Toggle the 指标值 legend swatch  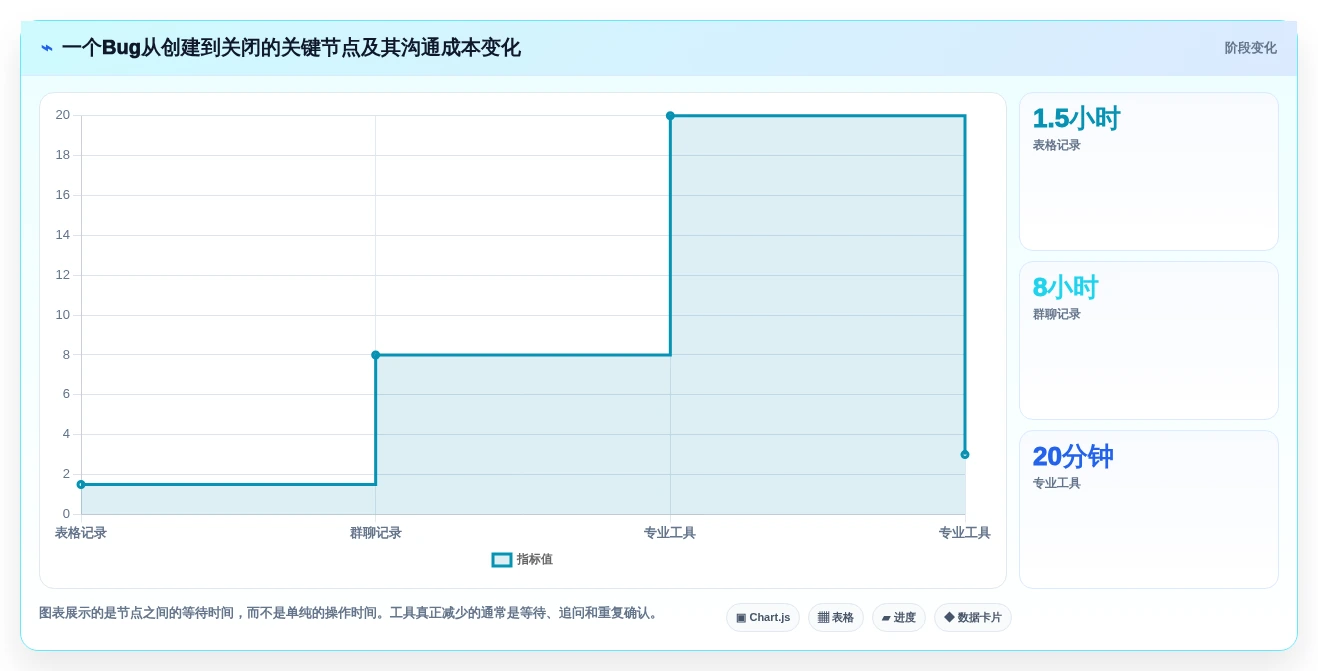pyautogui.click(x=502, y=560)
